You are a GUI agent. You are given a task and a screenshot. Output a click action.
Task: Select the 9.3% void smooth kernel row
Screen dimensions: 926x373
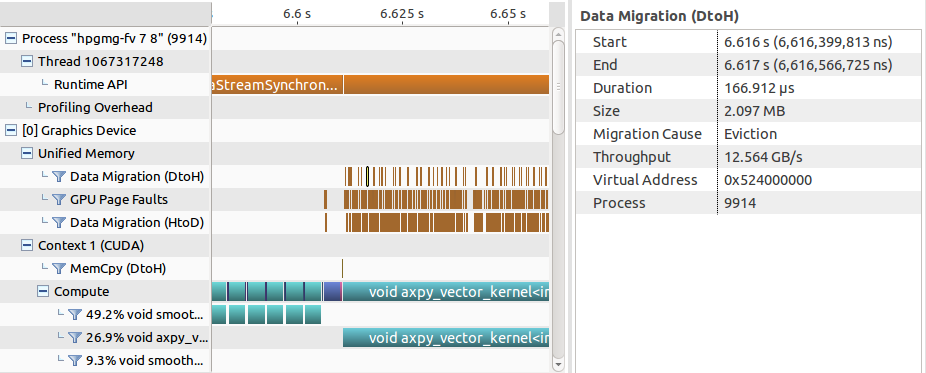pyautogui.click(x=144, y=360)
